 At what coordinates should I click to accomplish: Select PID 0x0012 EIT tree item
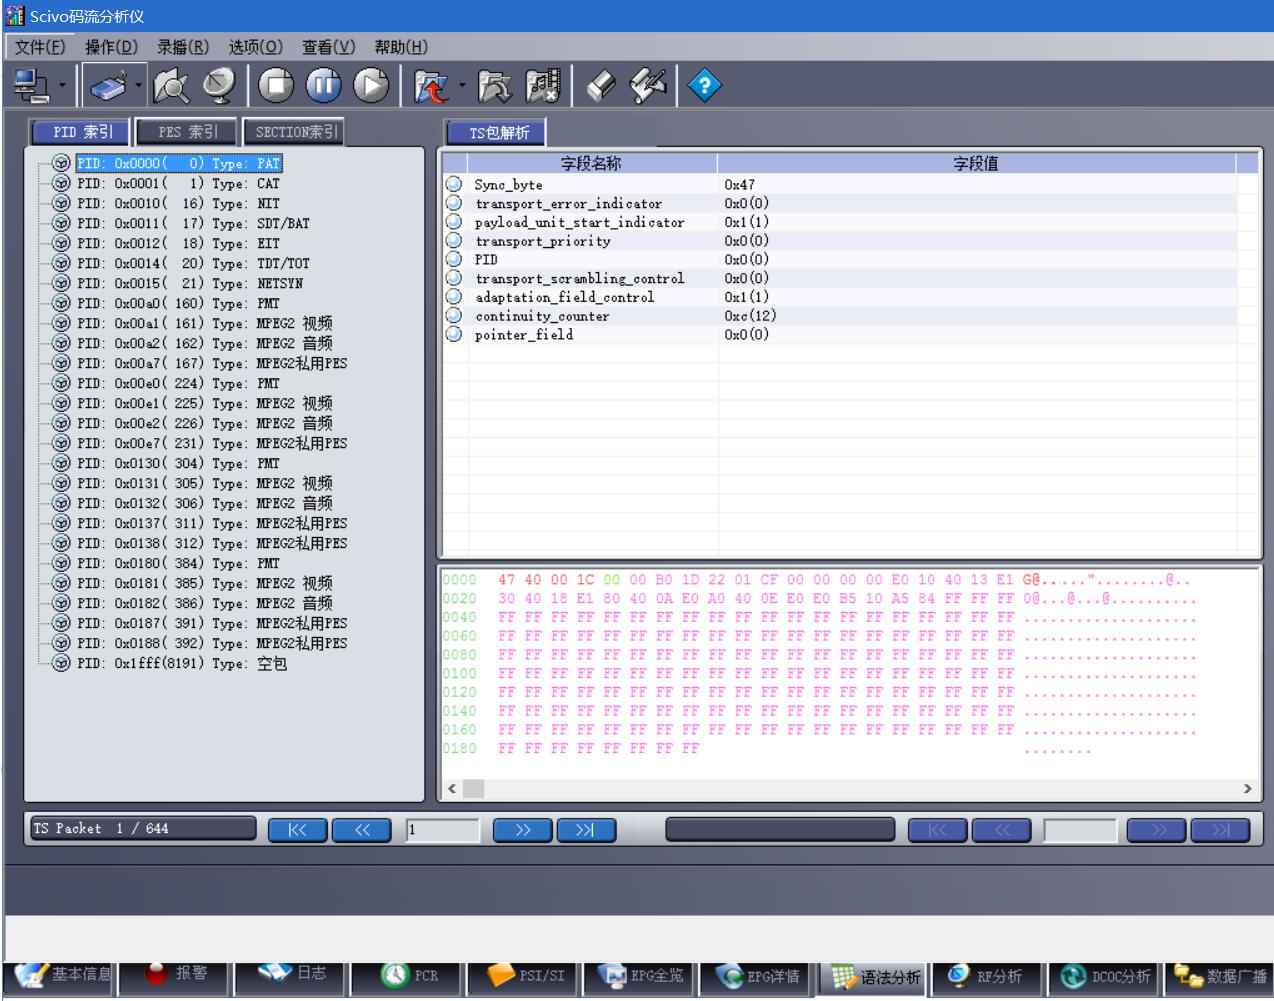178,243
